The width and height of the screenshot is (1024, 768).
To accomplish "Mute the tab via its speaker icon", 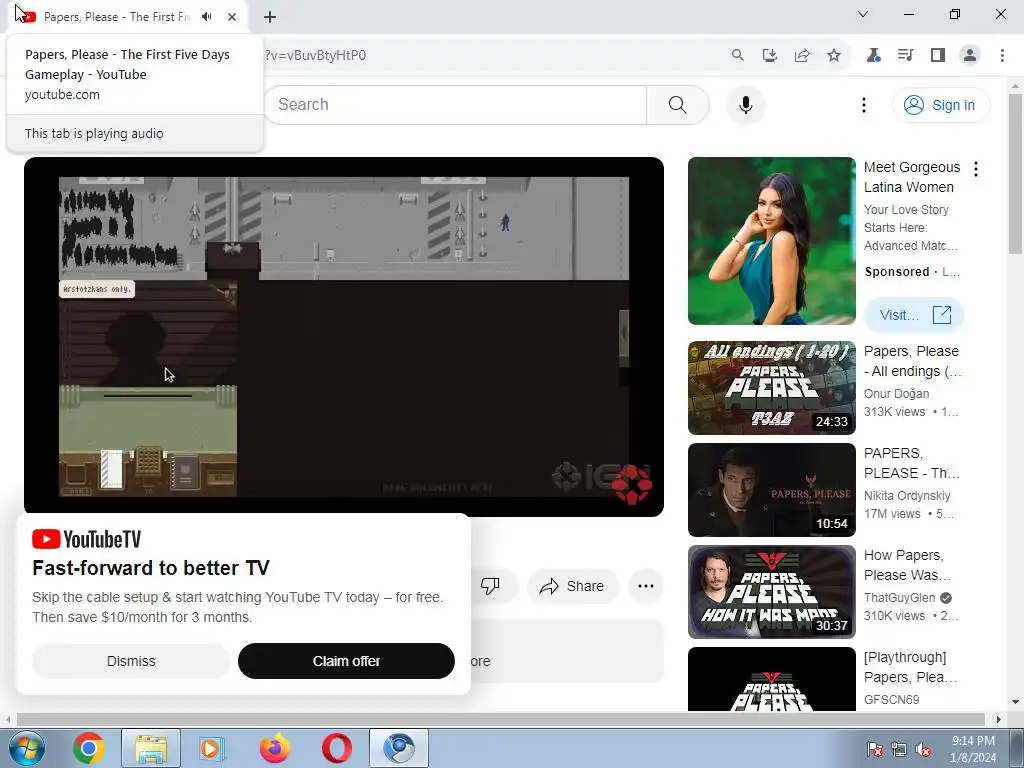I will [207, 17].
